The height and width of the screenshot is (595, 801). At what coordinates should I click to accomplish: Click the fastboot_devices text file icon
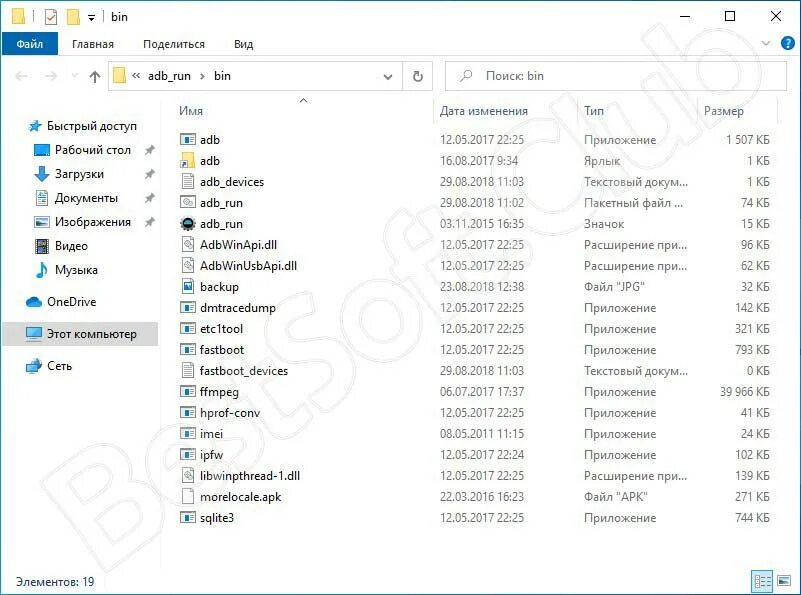(188, 370)
